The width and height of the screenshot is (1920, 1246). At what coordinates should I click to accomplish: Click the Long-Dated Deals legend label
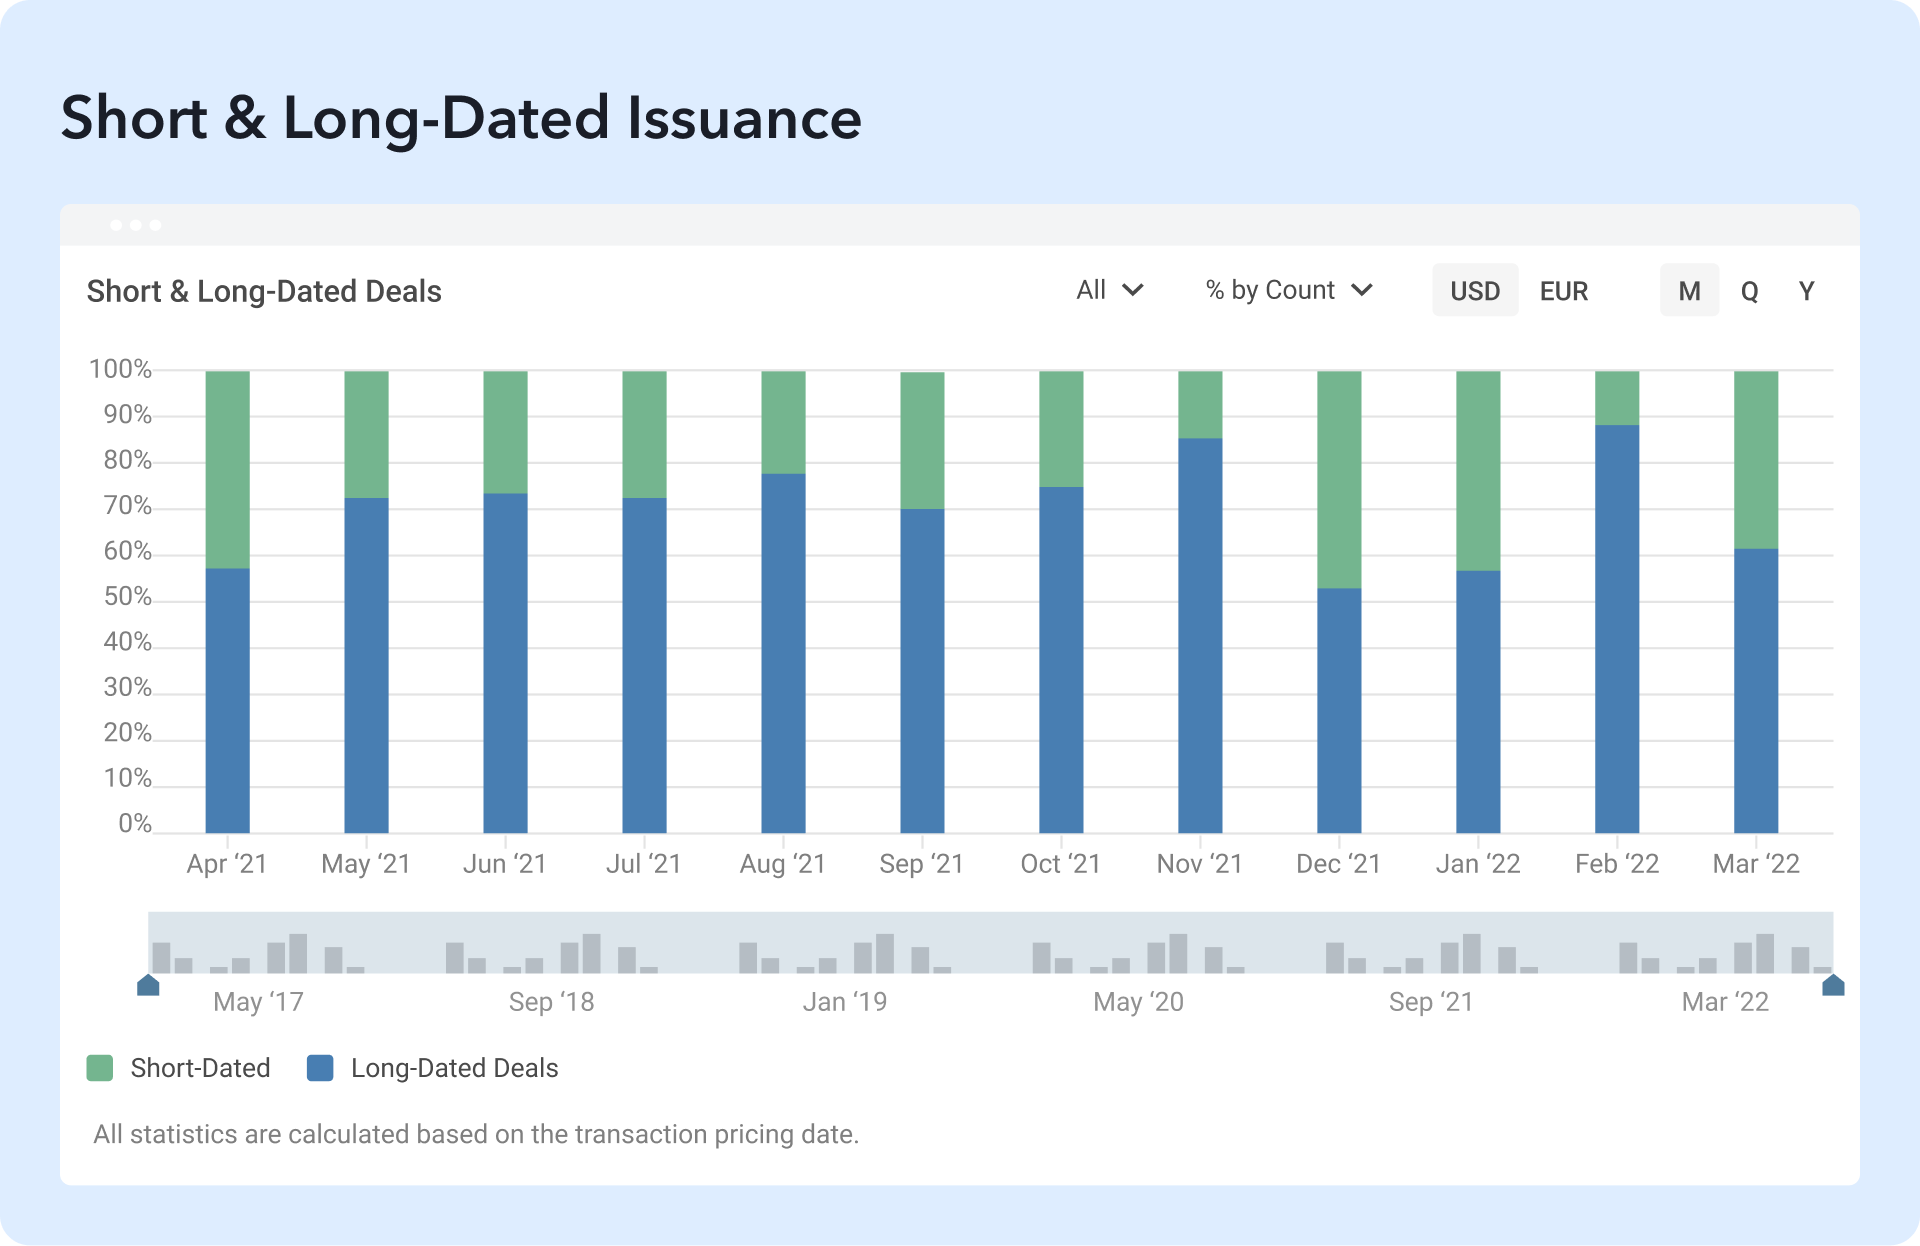pyautogui.click(x=454, y=1068)
